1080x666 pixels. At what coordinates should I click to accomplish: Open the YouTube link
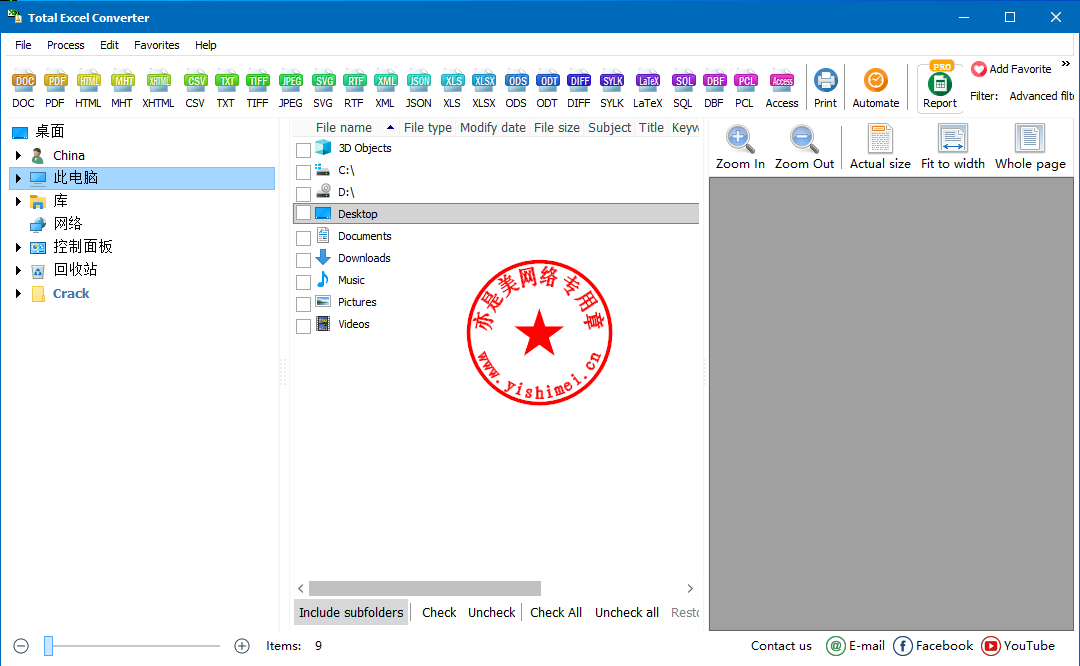coord(1018,645)
